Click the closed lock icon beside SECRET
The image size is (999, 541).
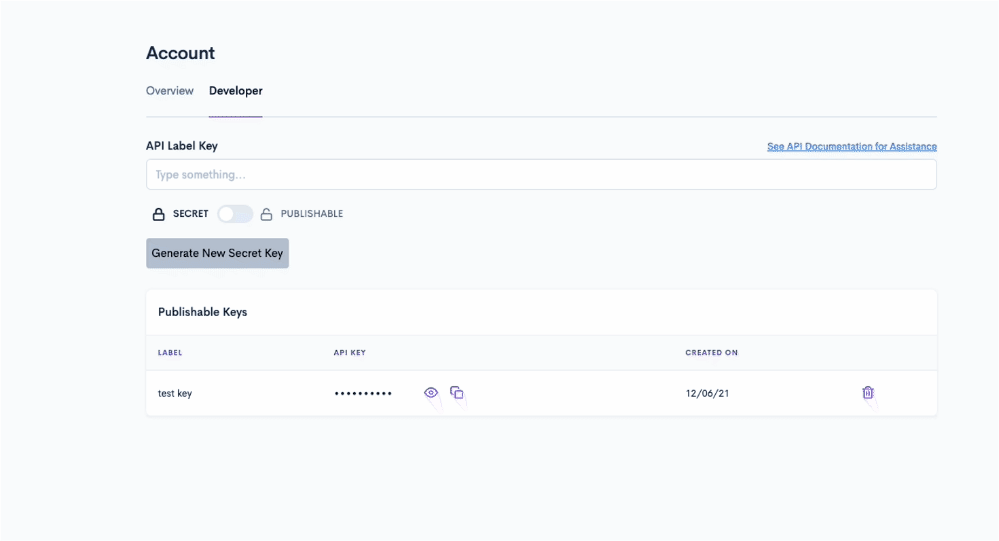158,214
